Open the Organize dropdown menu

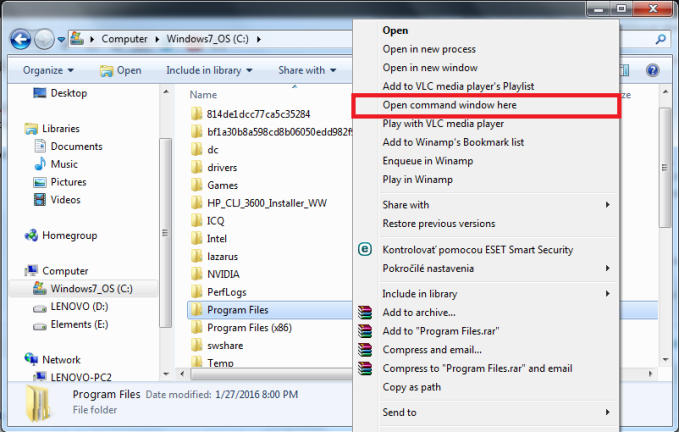pos(48,70)
